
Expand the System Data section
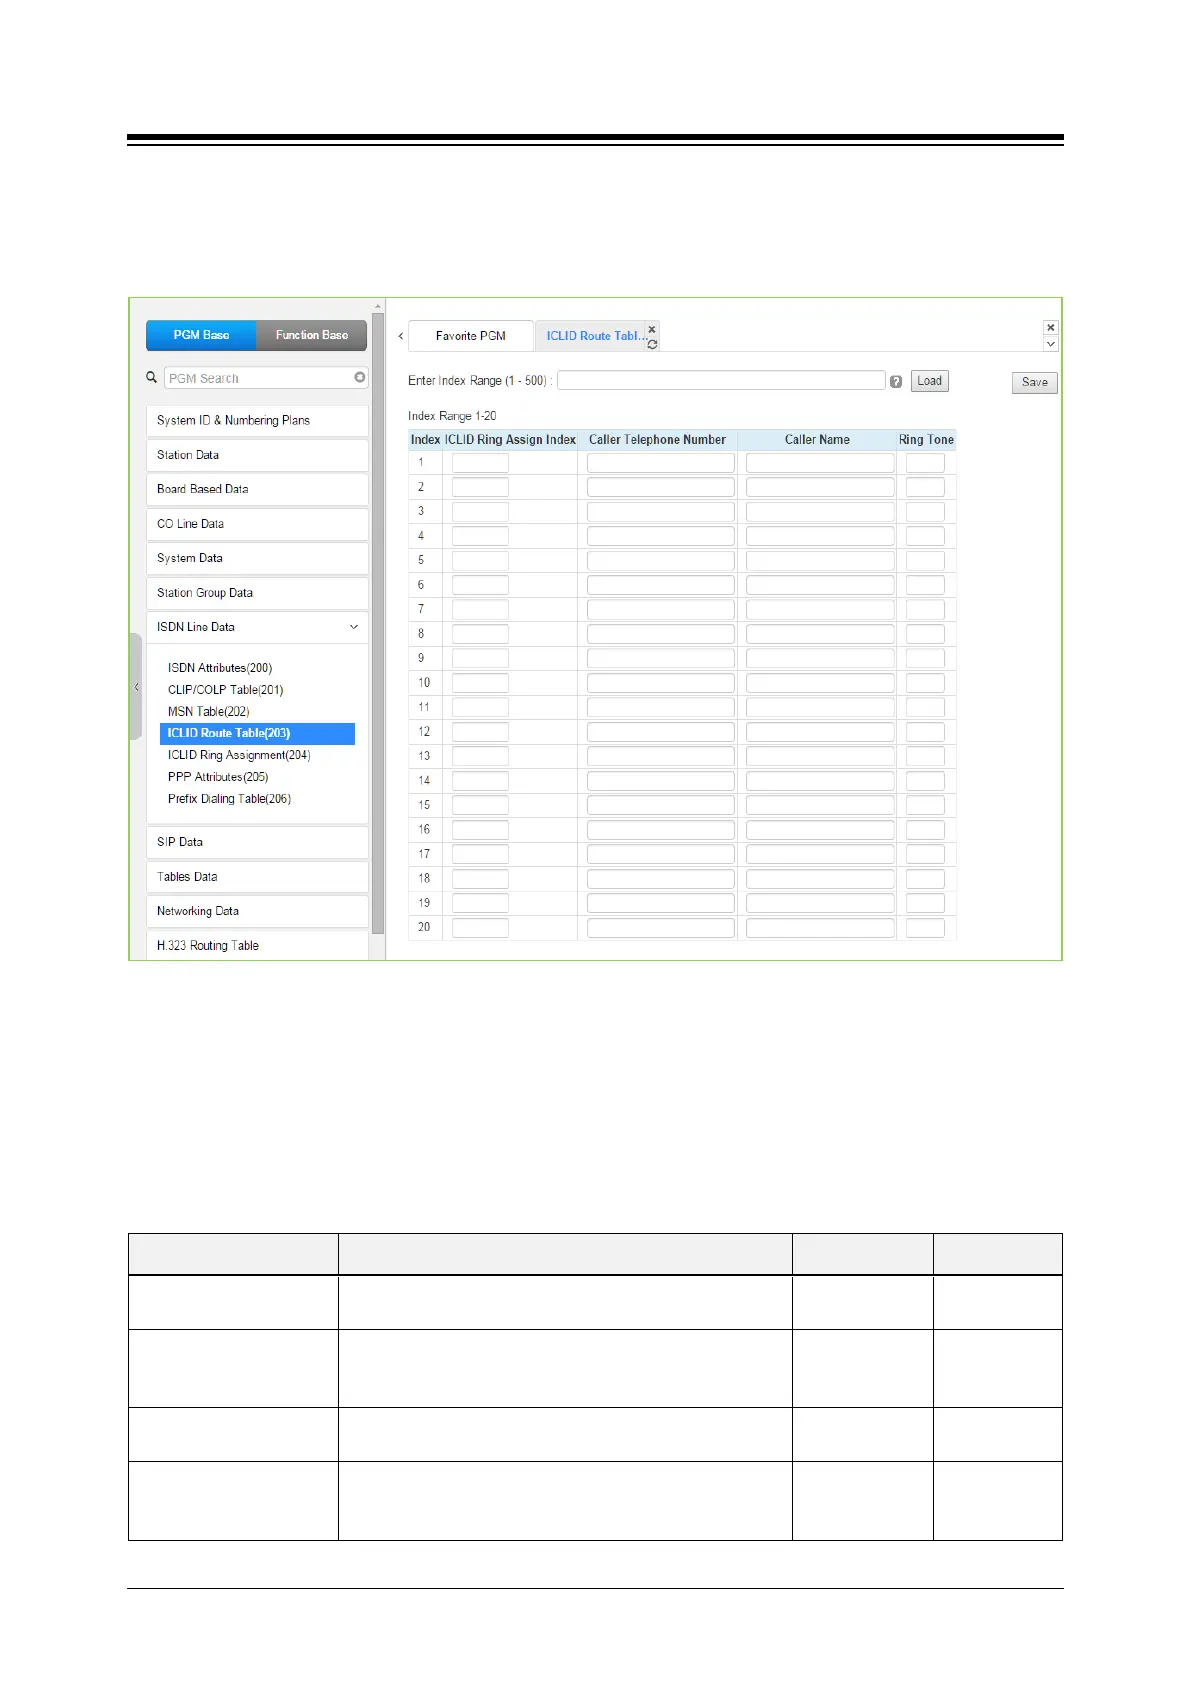[257, 558]
